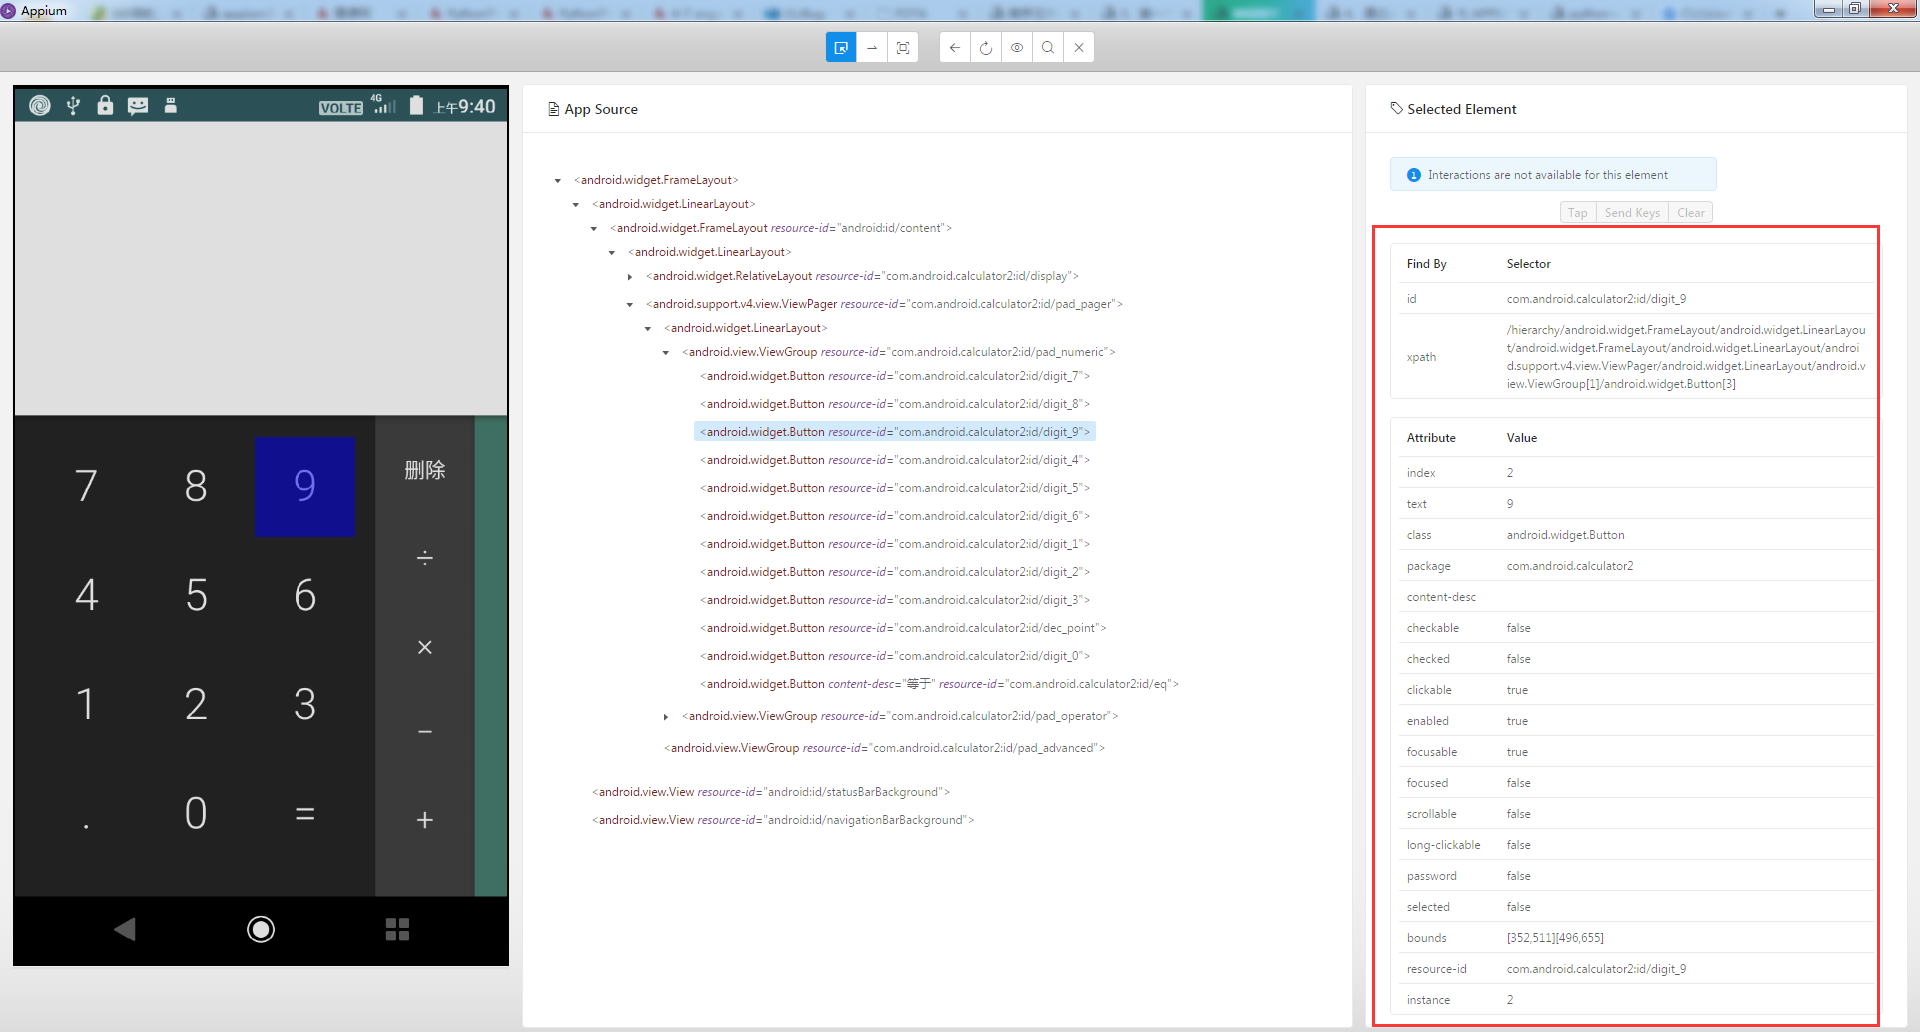Tap digit 1 on calculator screenshot
The width and height of the screenshot is (1920, 1032).
[x=86, y=704]
